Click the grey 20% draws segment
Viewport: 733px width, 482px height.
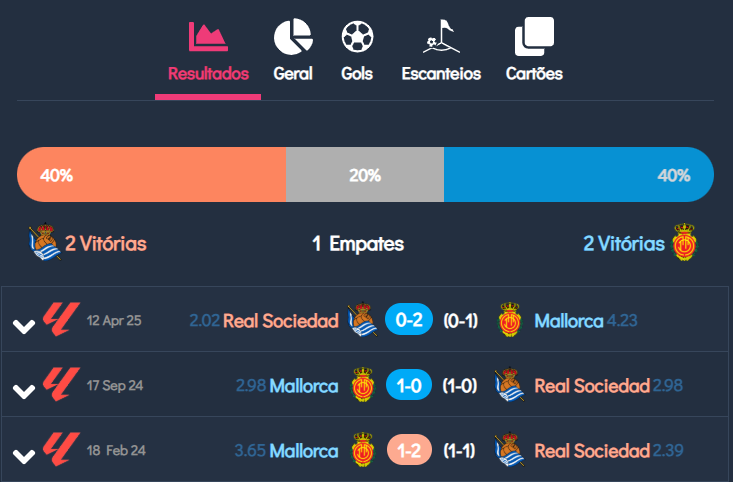pos(364,175)
